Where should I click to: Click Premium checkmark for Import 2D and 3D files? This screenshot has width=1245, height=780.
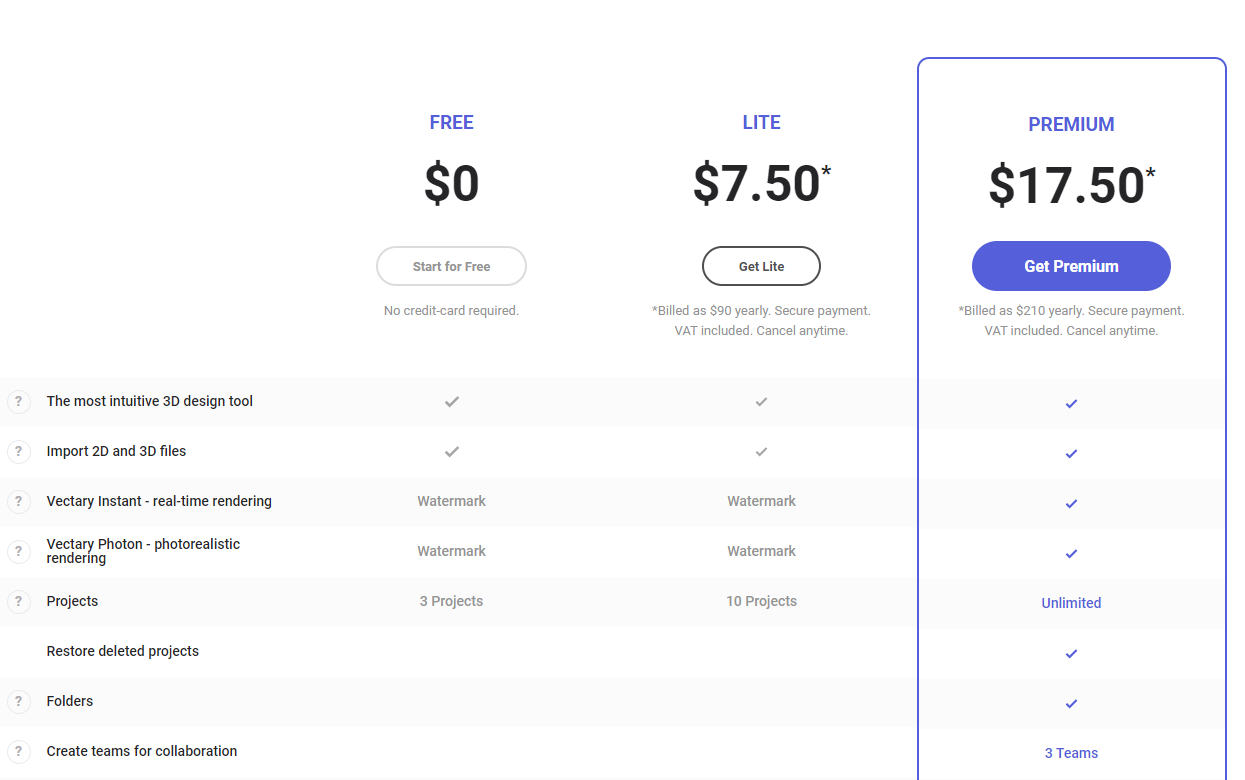tap(1071, 453)
